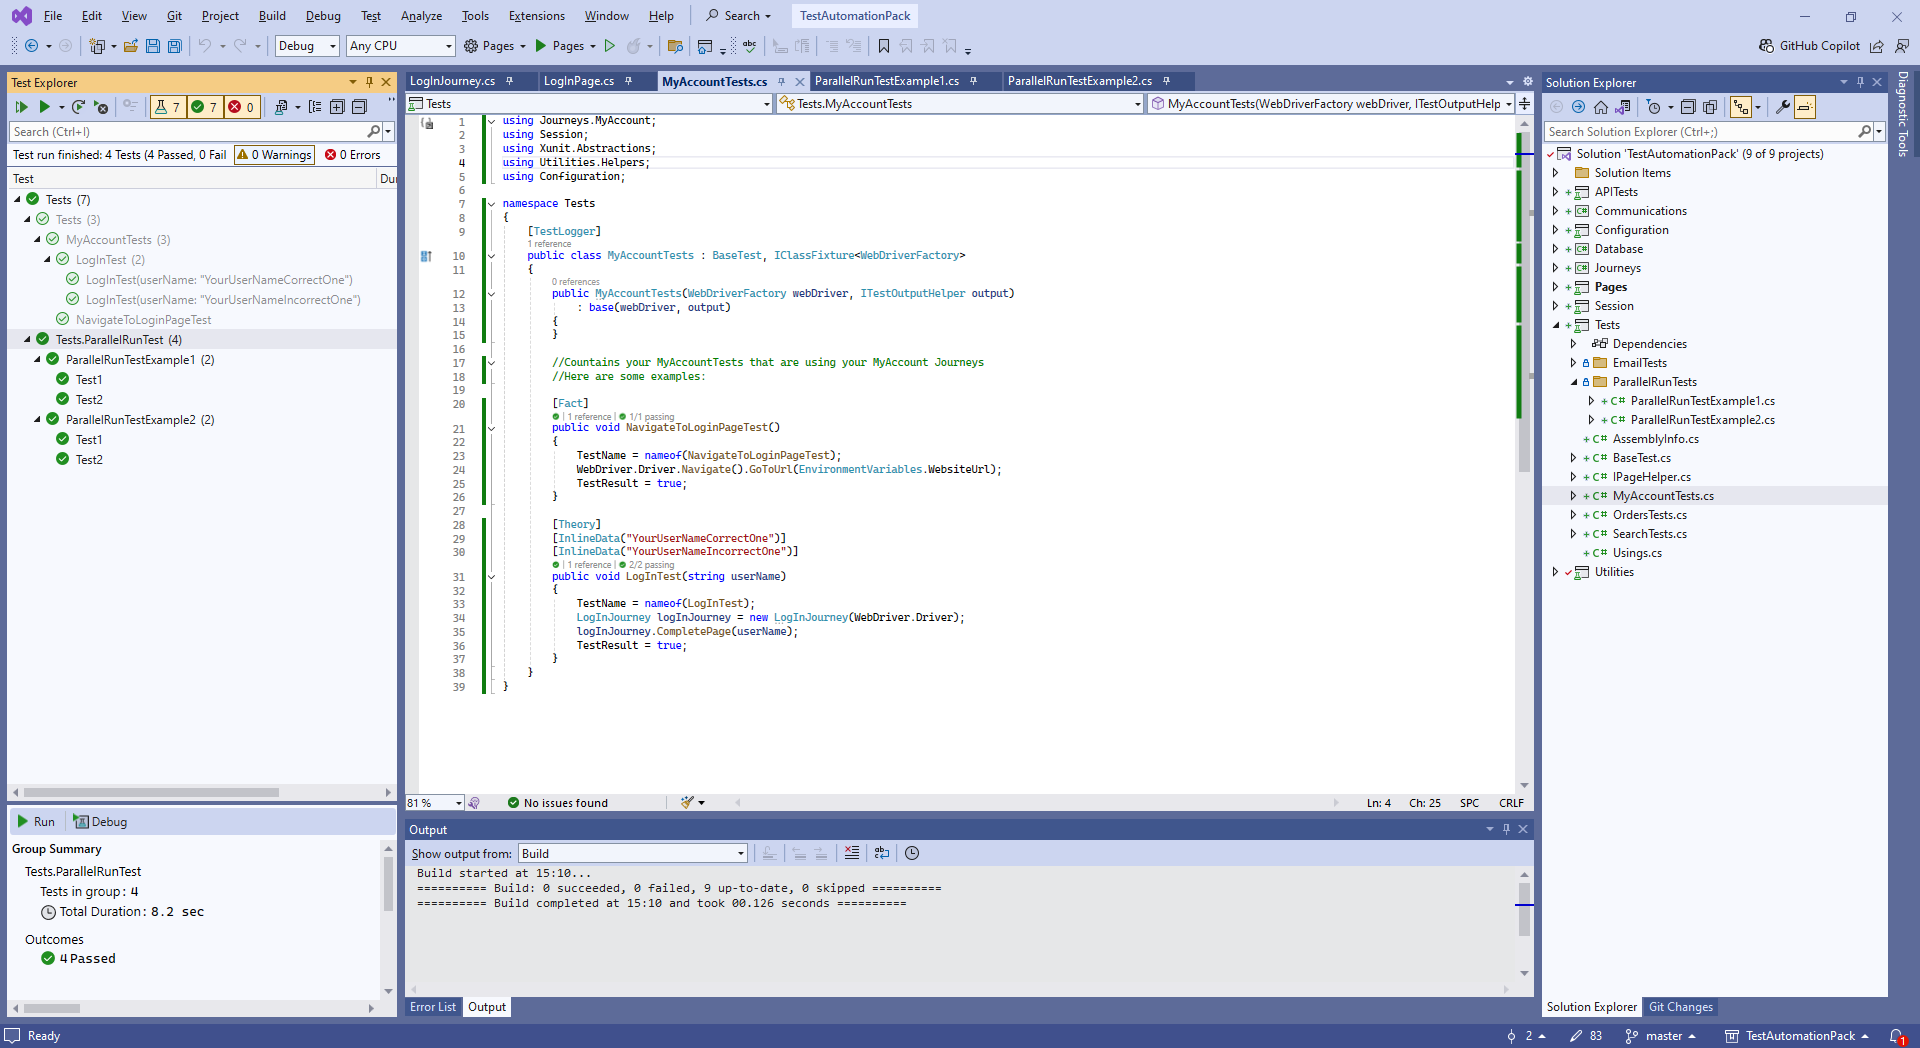This screenshot has width=1920, height=1048.
Task: Click Output panel vertical scrollbar thumb
Action: point(1524,908)
